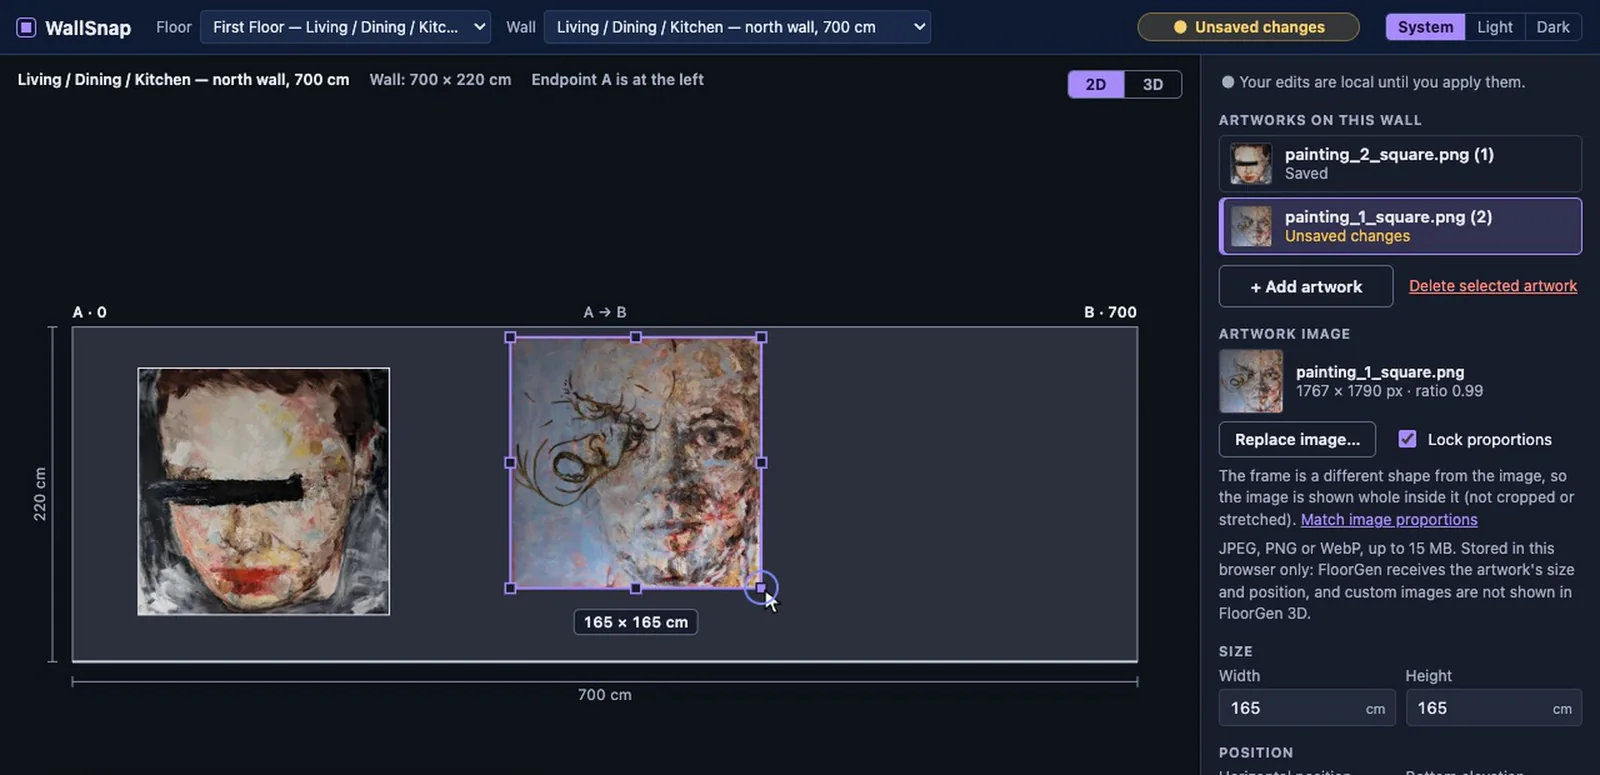The height and width of the screenshot is (775, 1600).
Task: Click the '165 × 165 cm' size label
Action: tap(636, 622)
